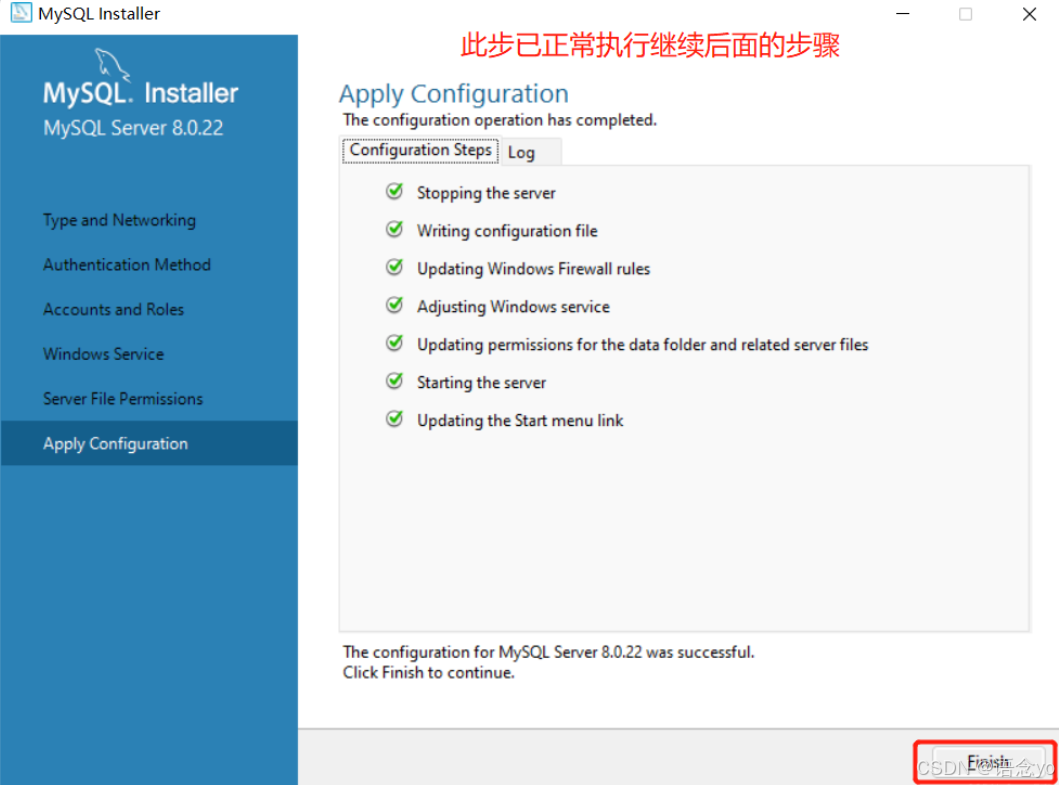Click the Finish button

(x=988, y=762)
